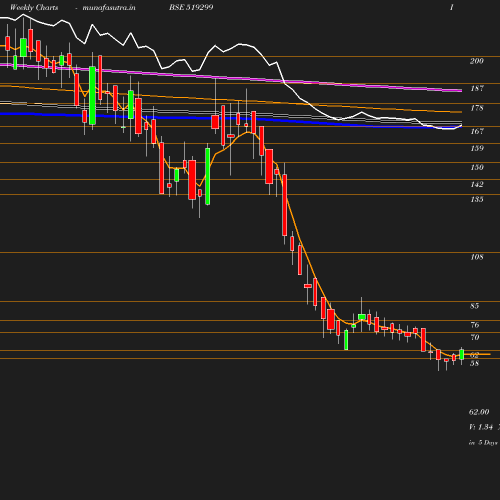The image size is (500, 500).
Task: Select the 142 price level label
Action: tap(477, 184)
